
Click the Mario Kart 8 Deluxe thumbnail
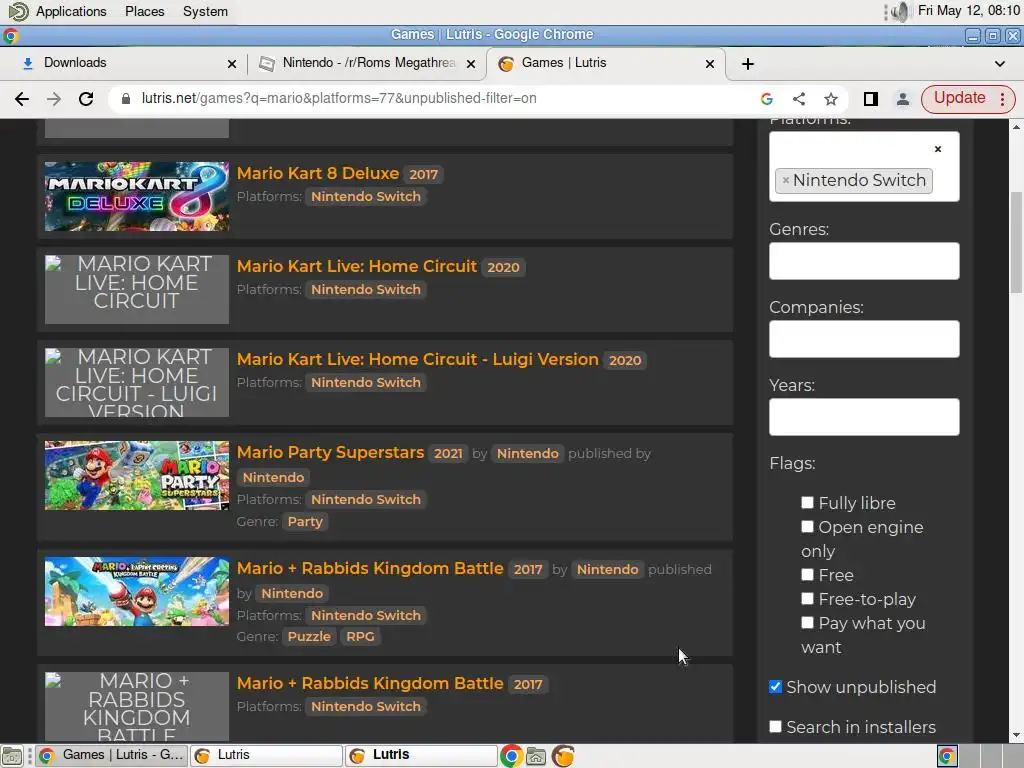[136, 197]
